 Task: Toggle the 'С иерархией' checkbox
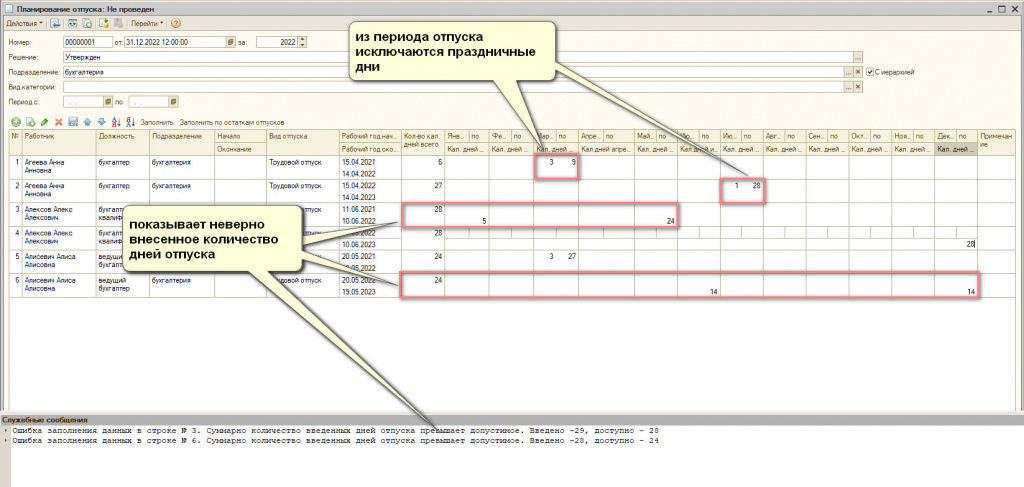[871, 72]
